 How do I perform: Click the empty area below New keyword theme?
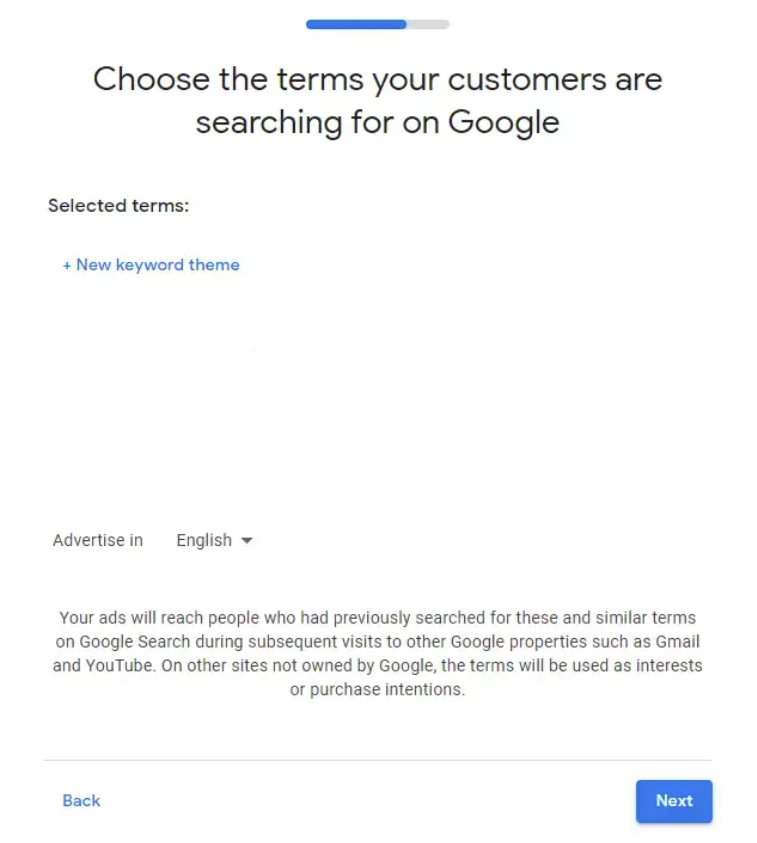(x=376, y=398)
